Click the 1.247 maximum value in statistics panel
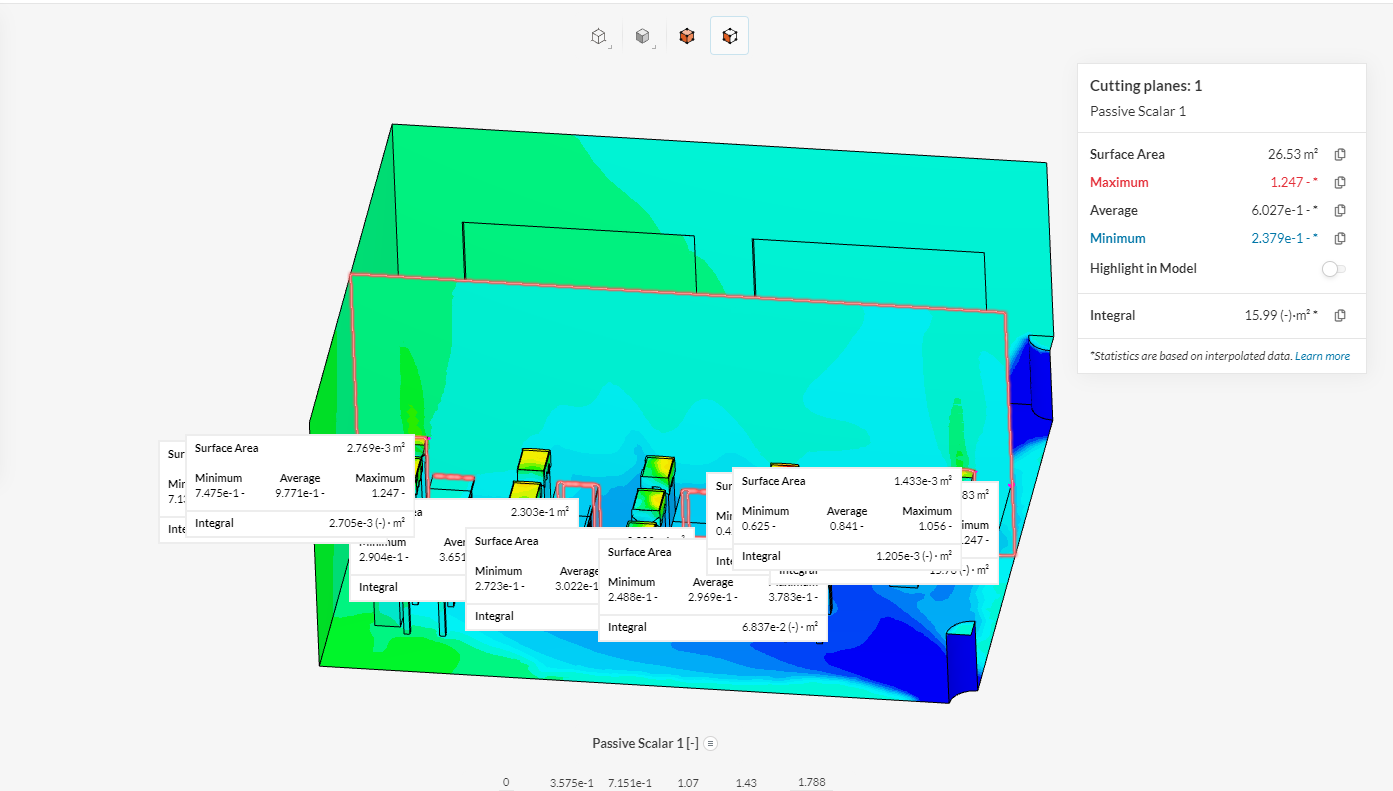1393x791 pixels. point(1294,182)
